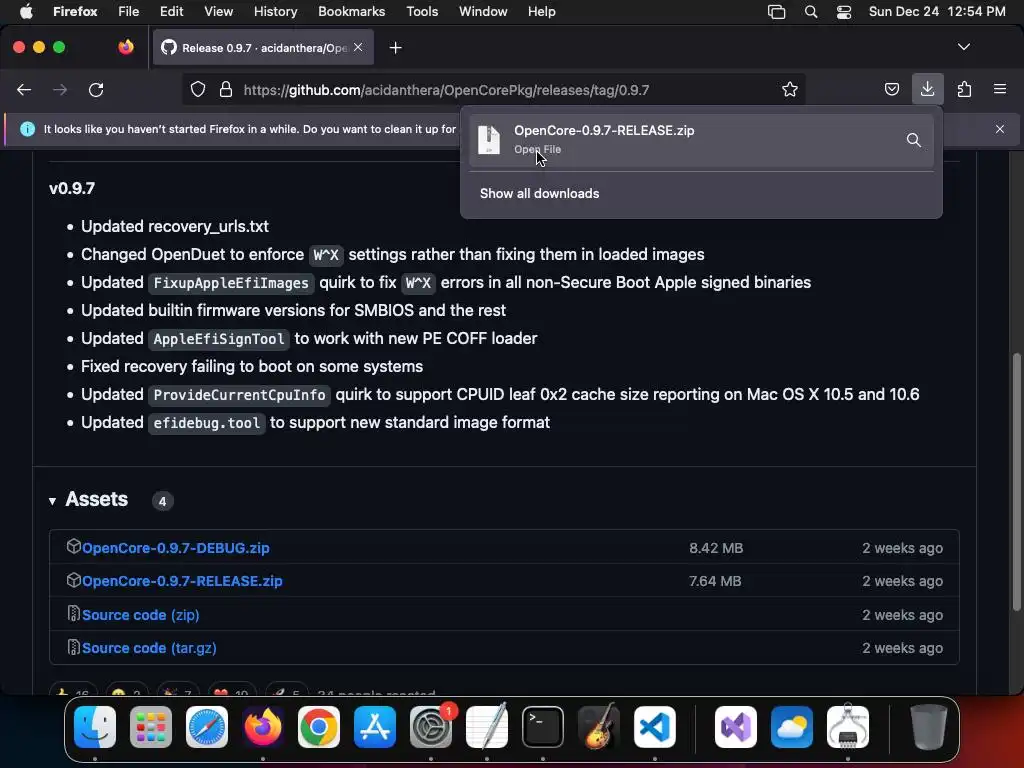The height and width of the screenshot is (768, 1024).
Task: Open the Trash in the Dock
Action: [928, 727]
